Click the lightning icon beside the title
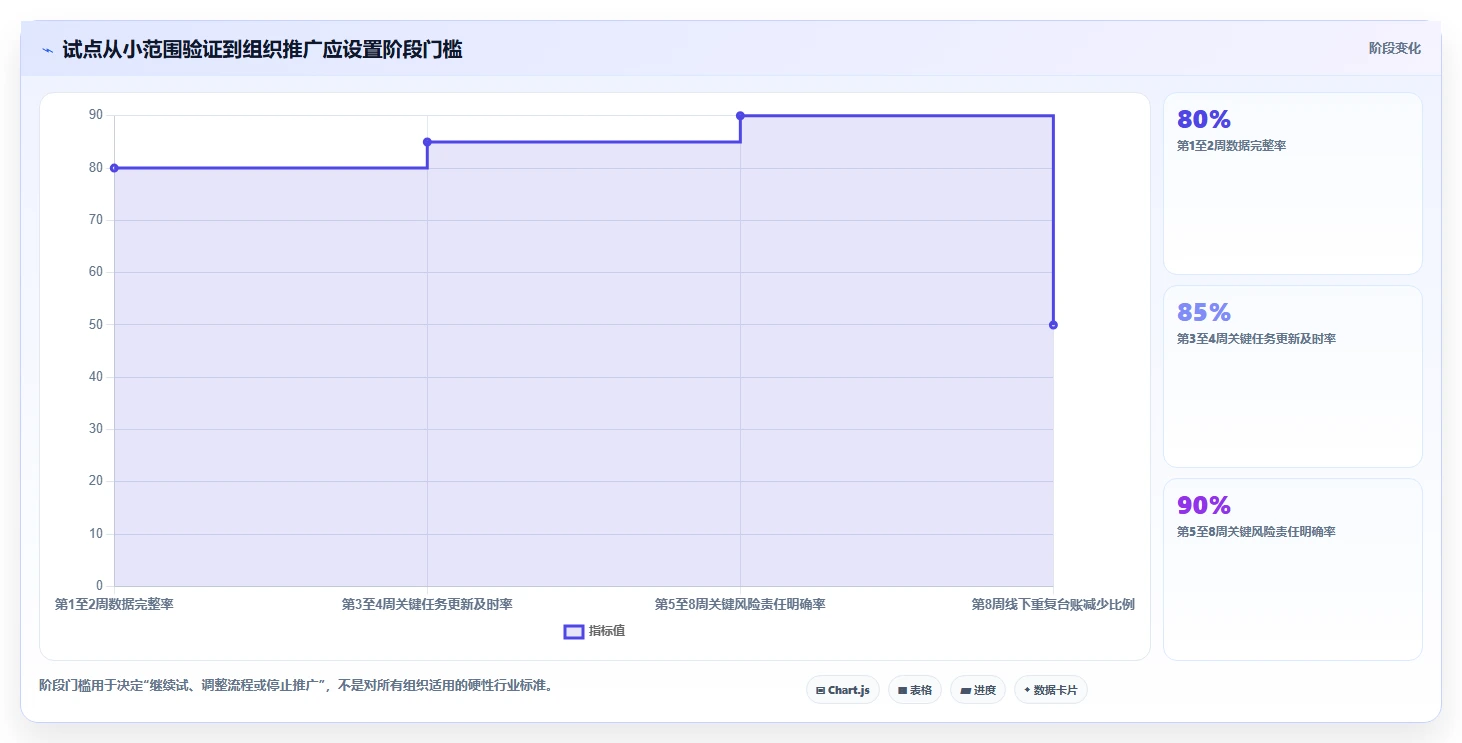Screen dimensions: 1462x743 pyautogui.click(x=47, y=50)
